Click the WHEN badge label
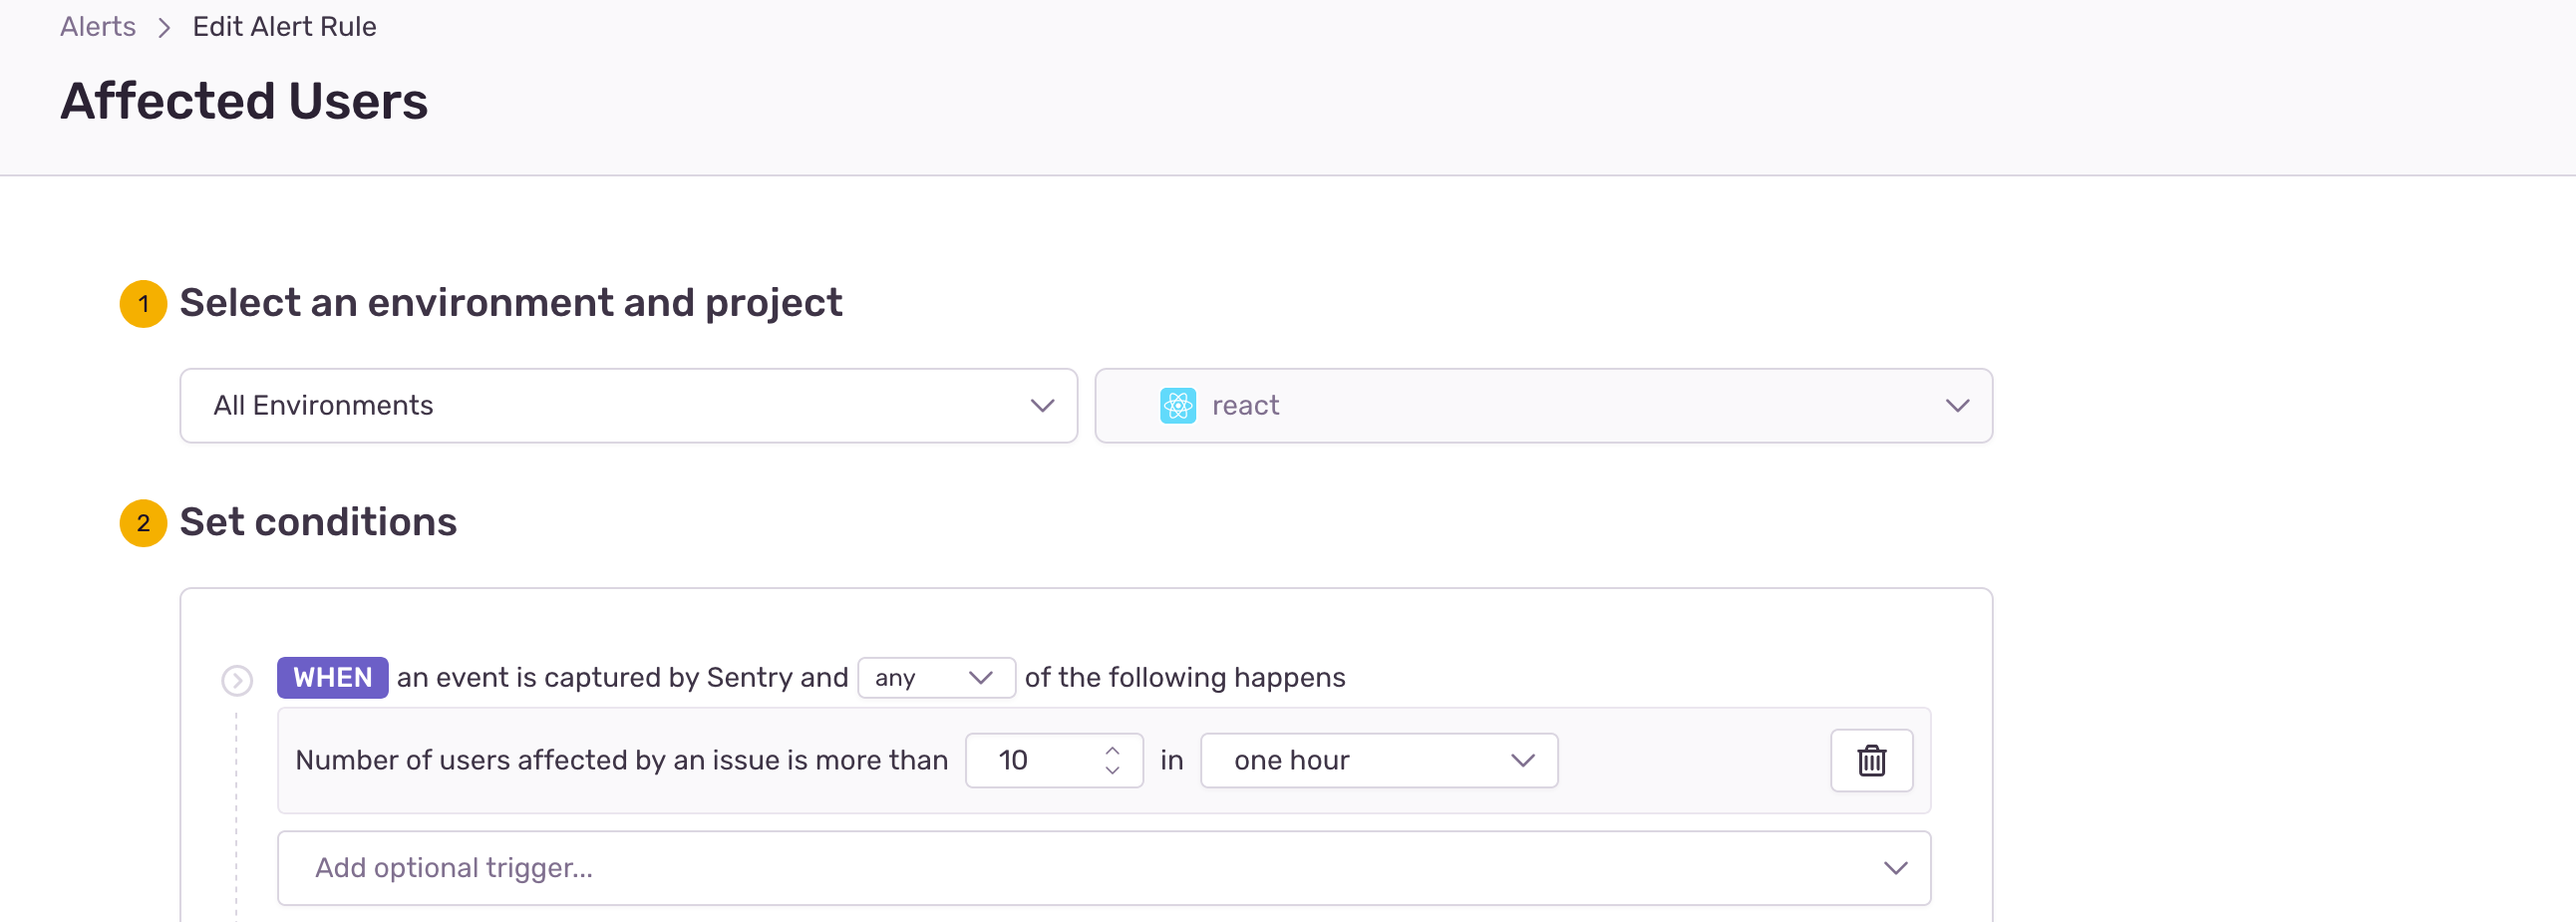Screen dimensions: 2576x922 click(332, 677)
